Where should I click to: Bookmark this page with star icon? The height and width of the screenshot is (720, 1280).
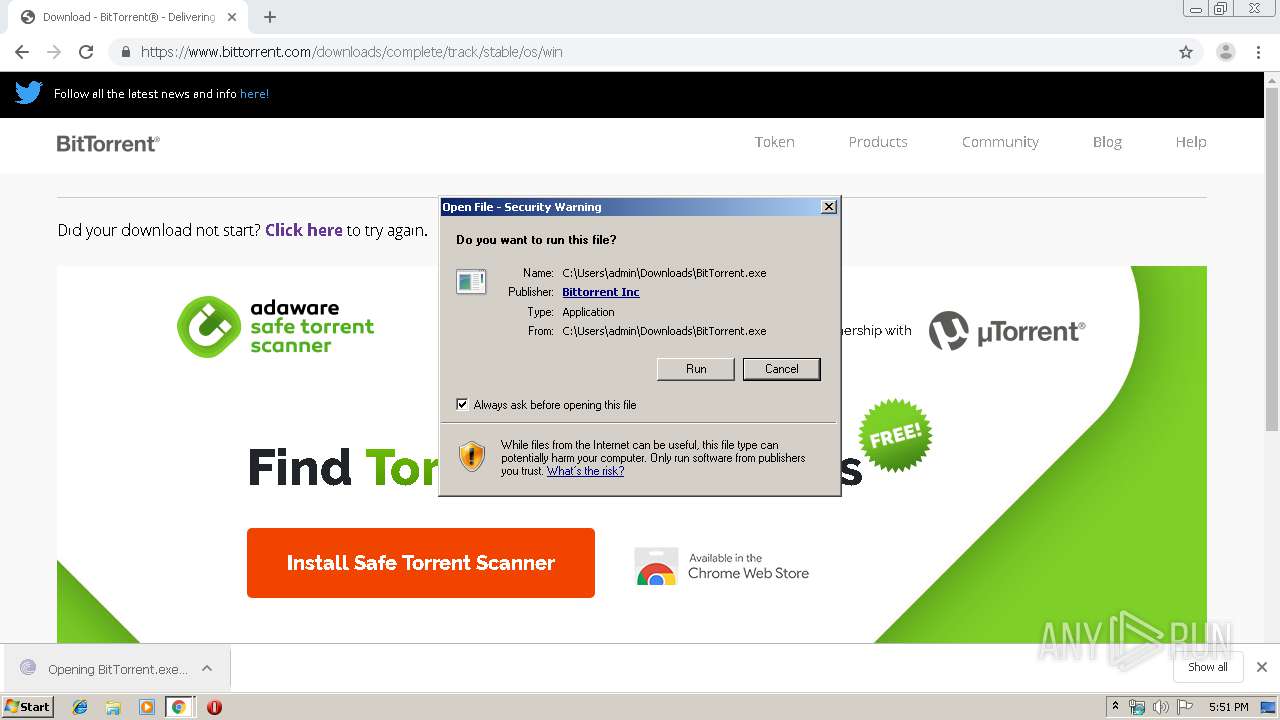[x=1186, y=52]
